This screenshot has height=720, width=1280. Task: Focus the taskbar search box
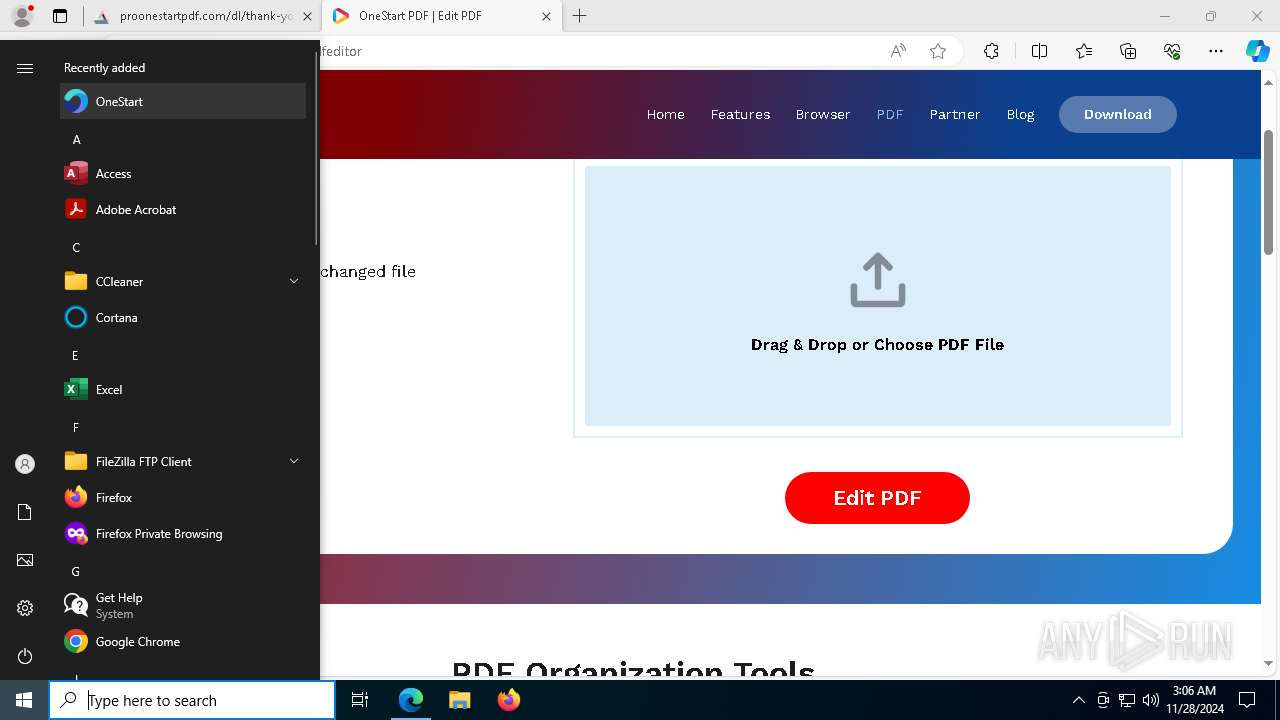192,700
